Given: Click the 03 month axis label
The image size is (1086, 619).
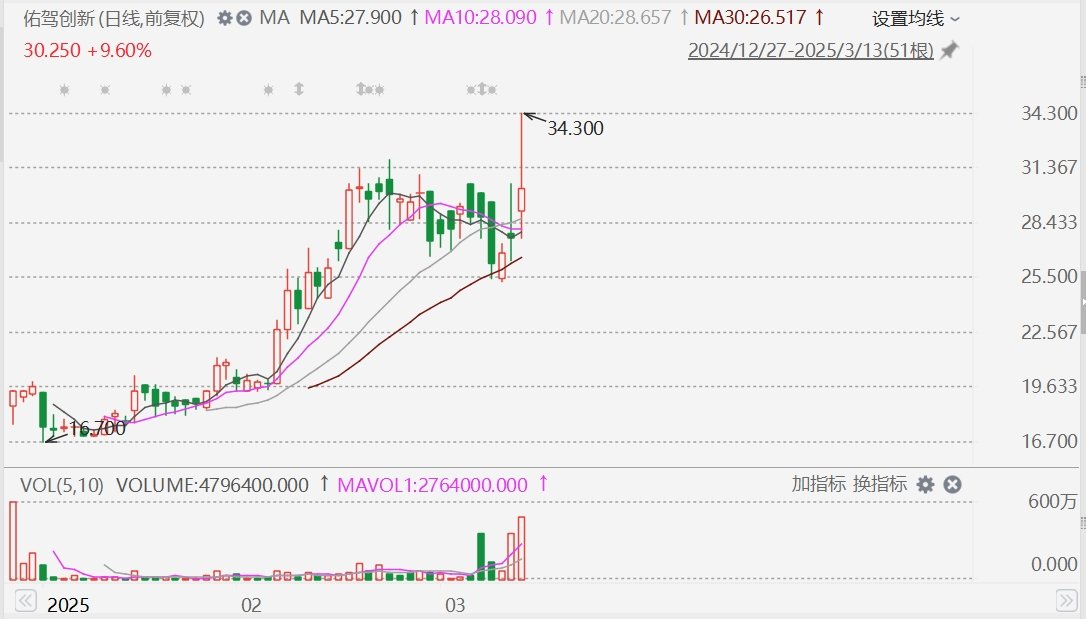Looking at the screenshot, I should pos(455,605).
